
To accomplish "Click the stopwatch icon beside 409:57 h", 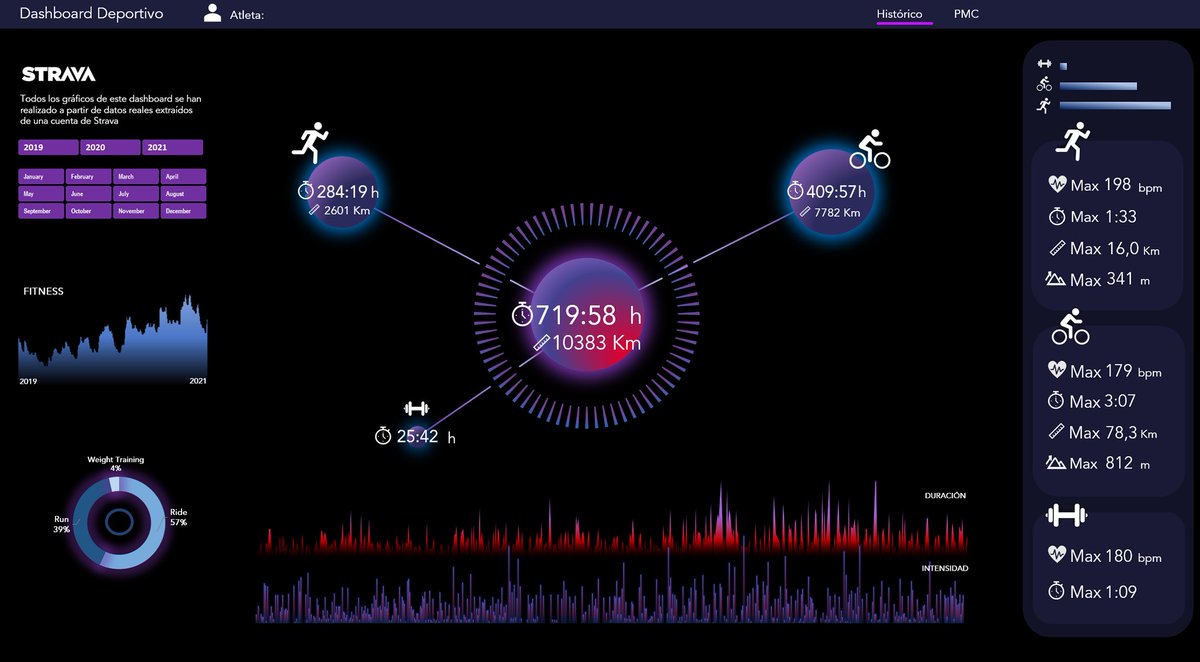I will pos(795,190).
